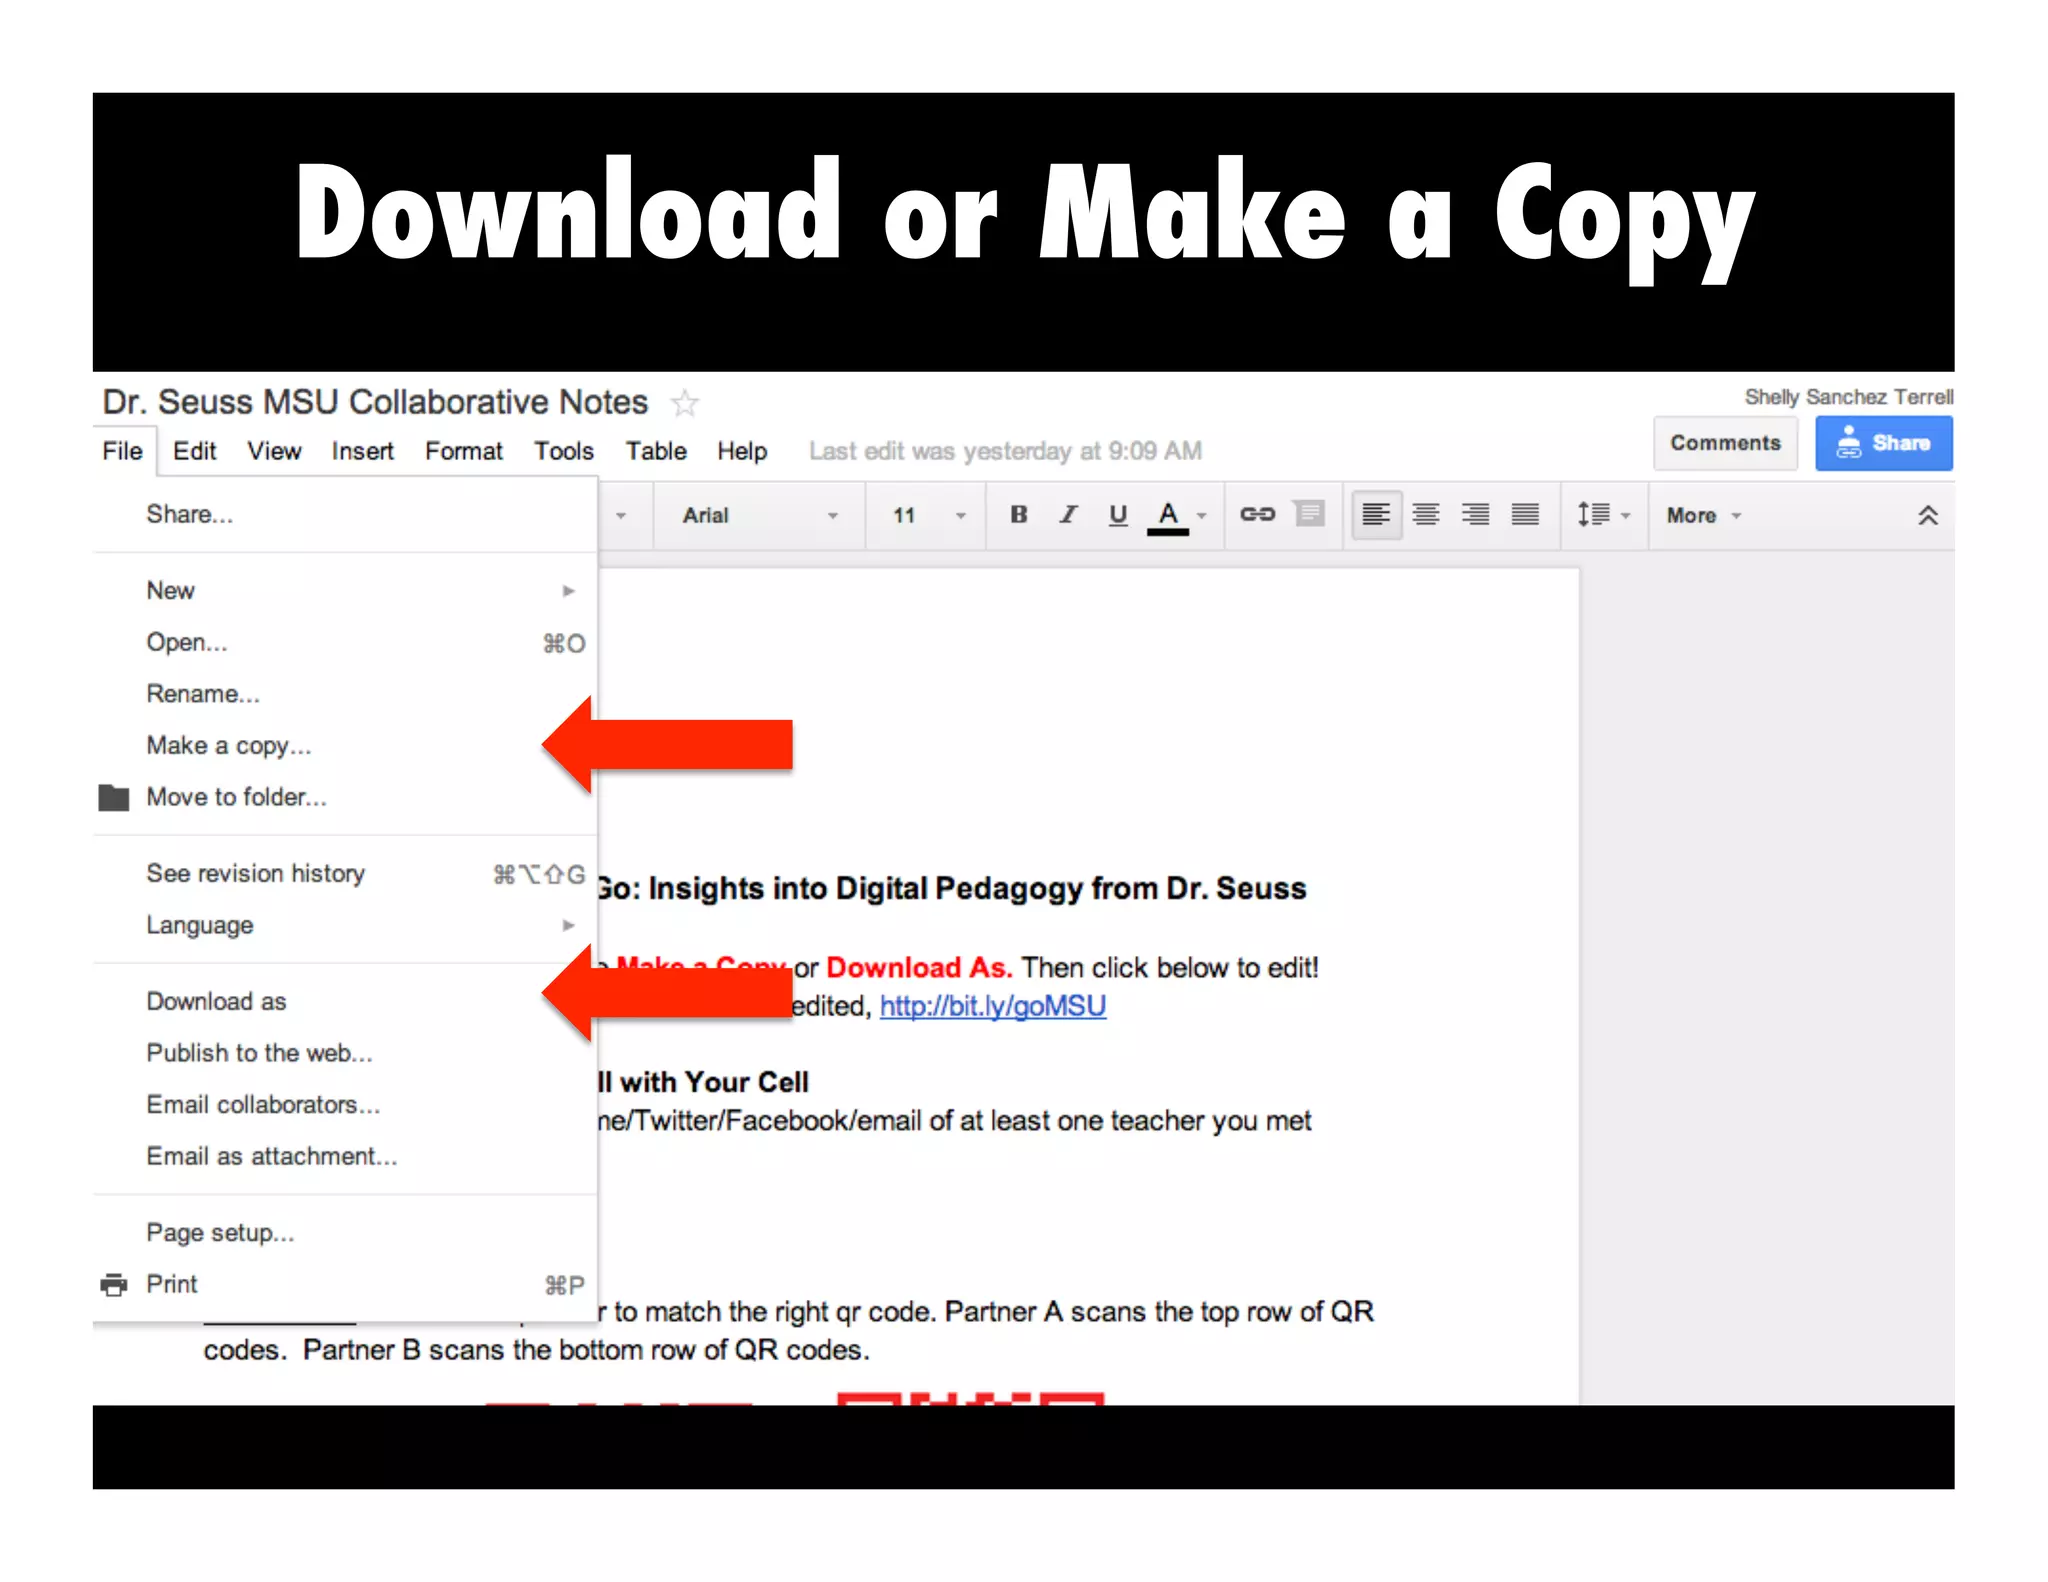Open See revision history
This screenshot has height=1582, width=2048.
pos(345,874)
